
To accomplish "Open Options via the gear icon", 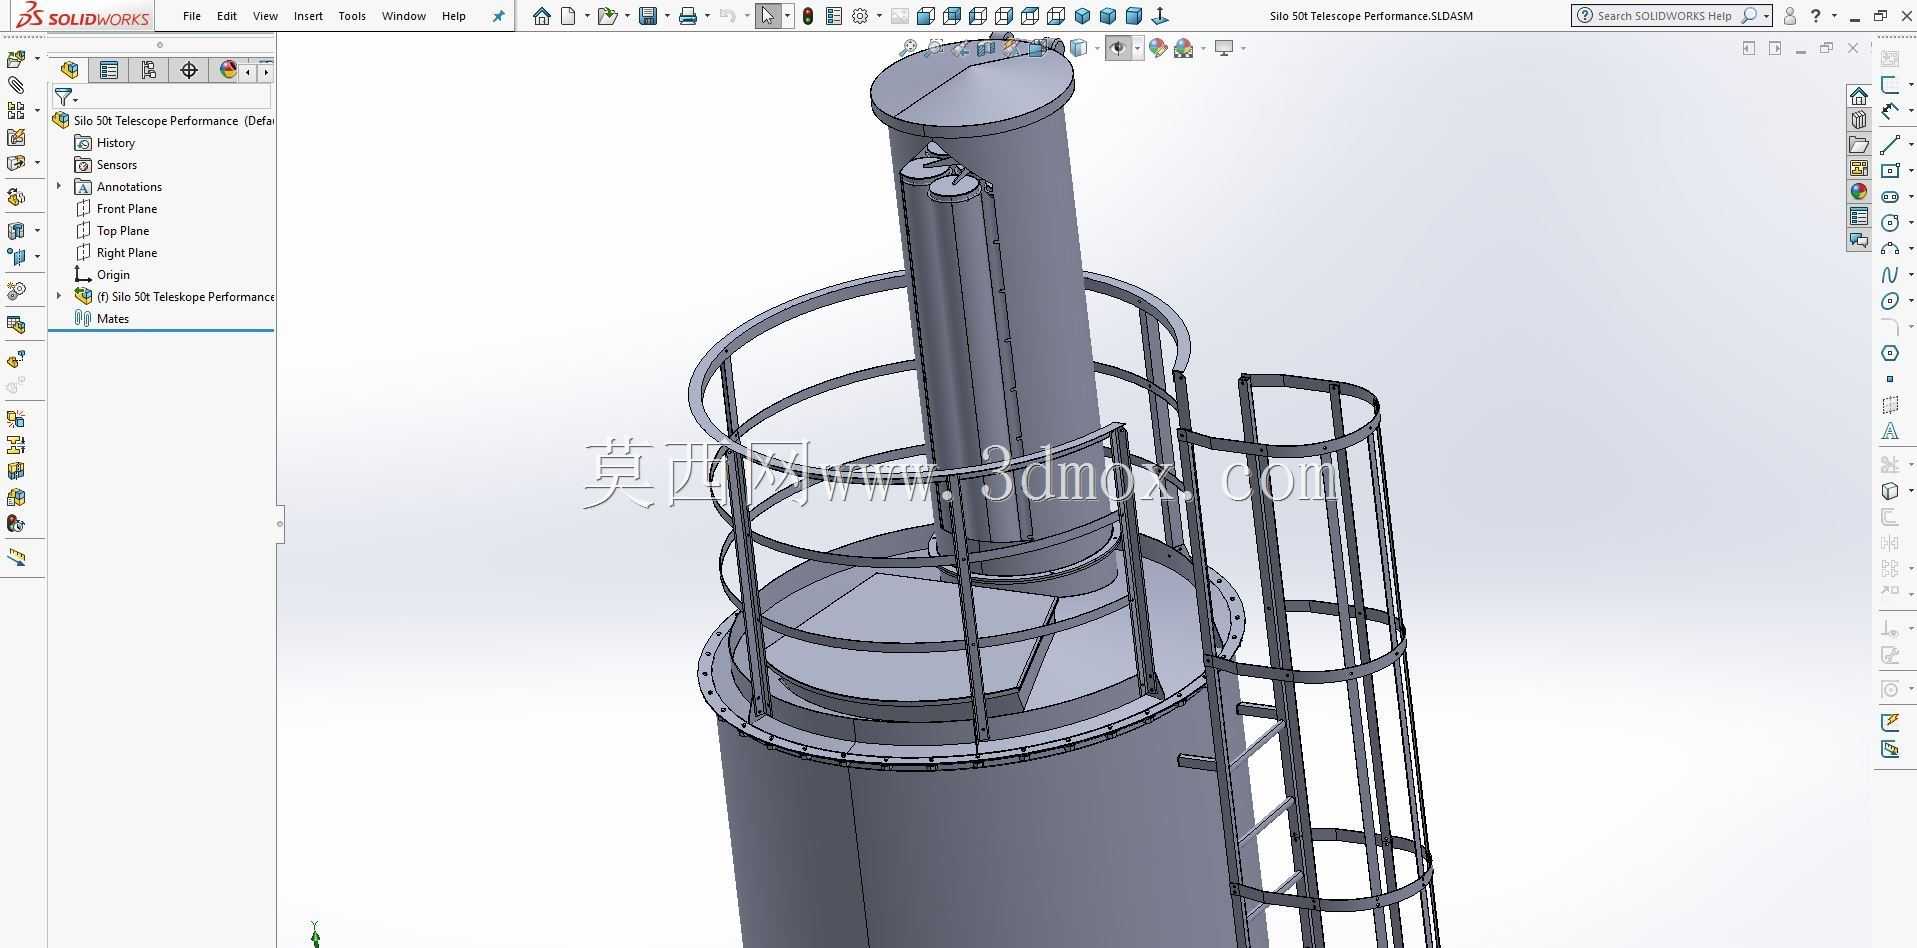I will pyautogui.click(x=860, y=16).
